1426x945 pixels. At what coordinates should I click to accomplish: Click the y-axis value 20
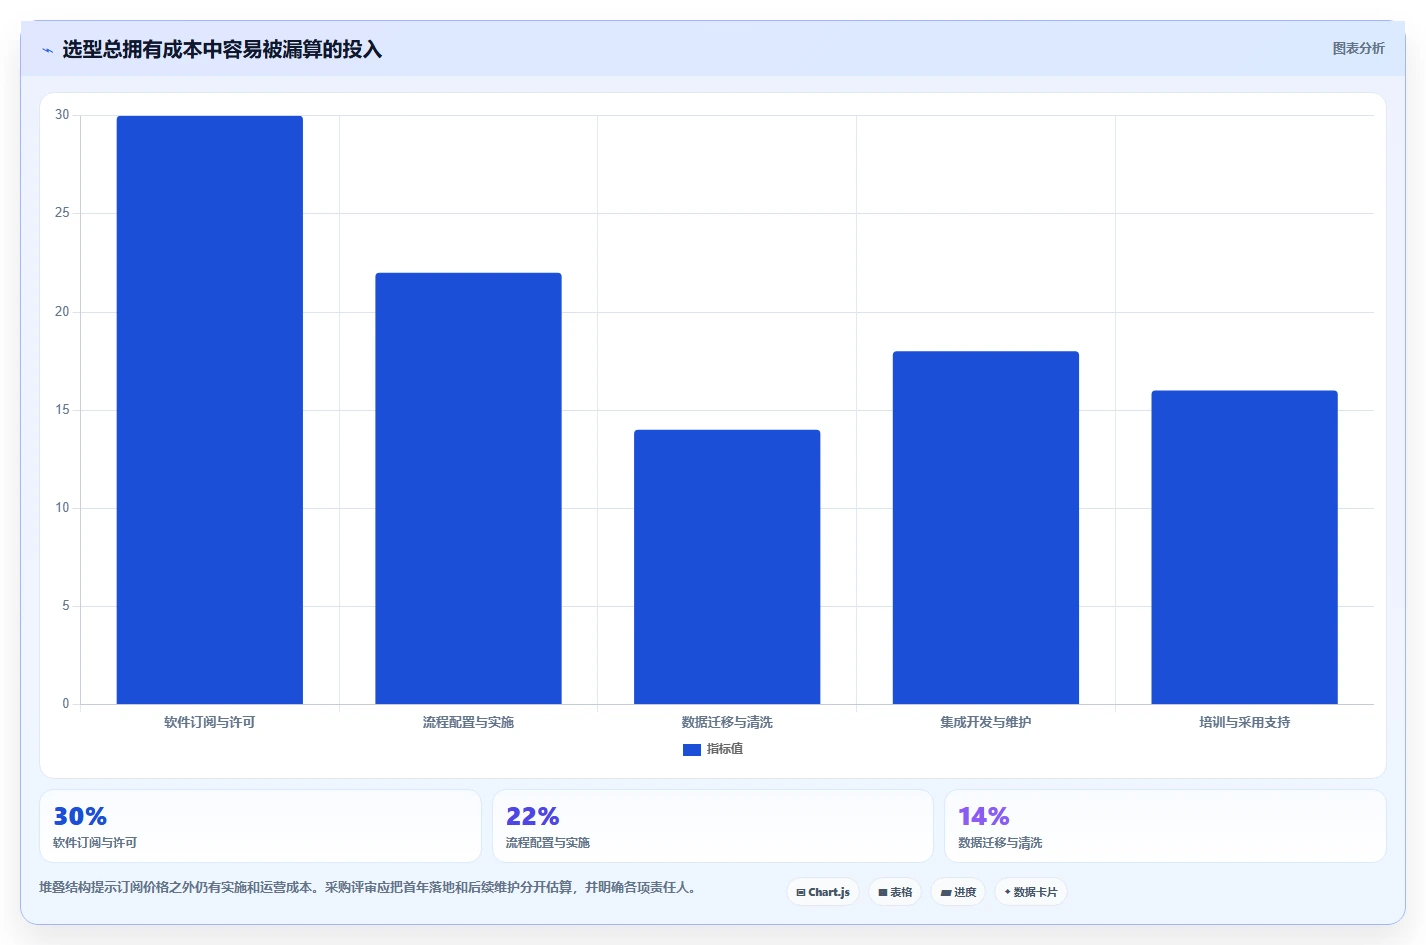pyautogui.click(x=62, y=312)
